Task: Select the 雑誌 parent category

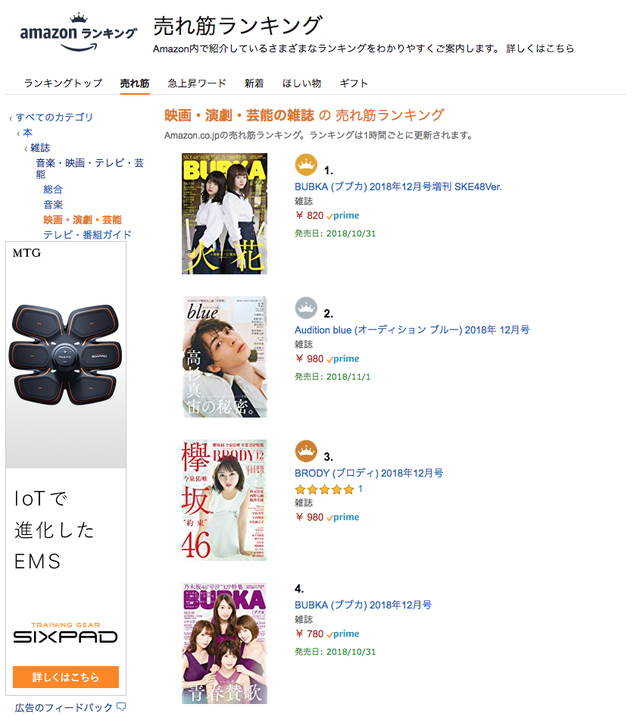Action: tap(40, 148)
